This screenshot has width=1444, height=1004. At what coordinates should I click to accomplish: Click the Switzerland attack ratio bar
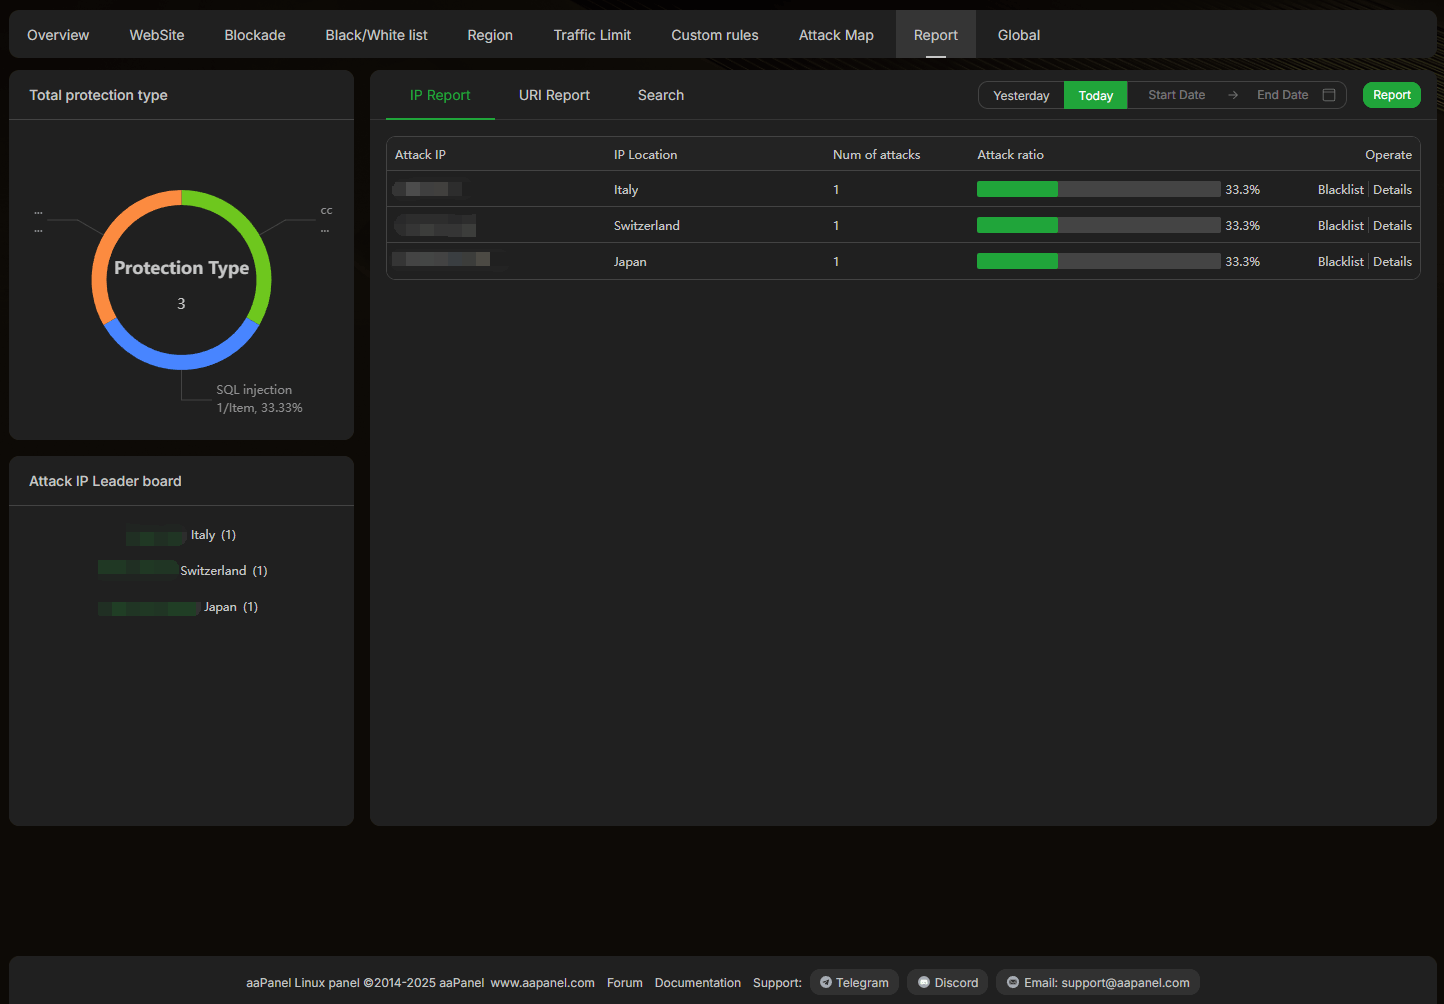click(1098, 226)
